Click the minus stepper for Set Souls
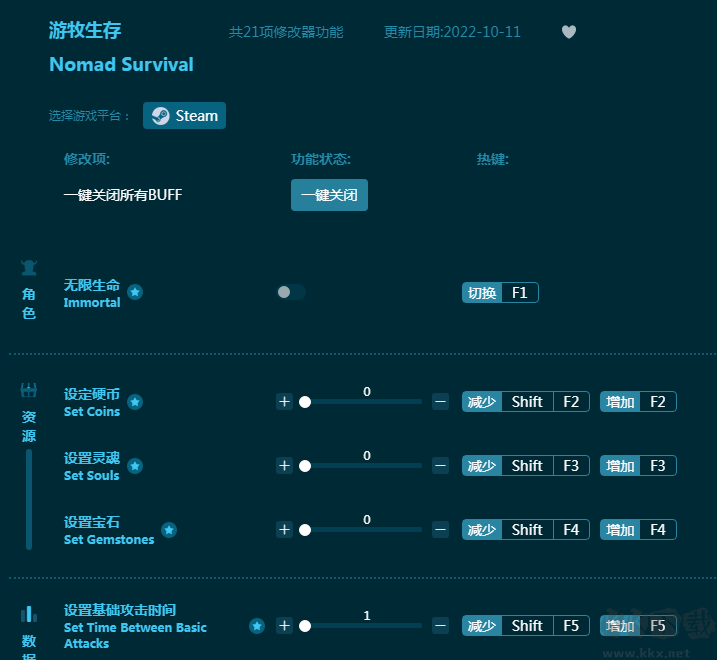717x660 pixels. (x=440, y=466)
